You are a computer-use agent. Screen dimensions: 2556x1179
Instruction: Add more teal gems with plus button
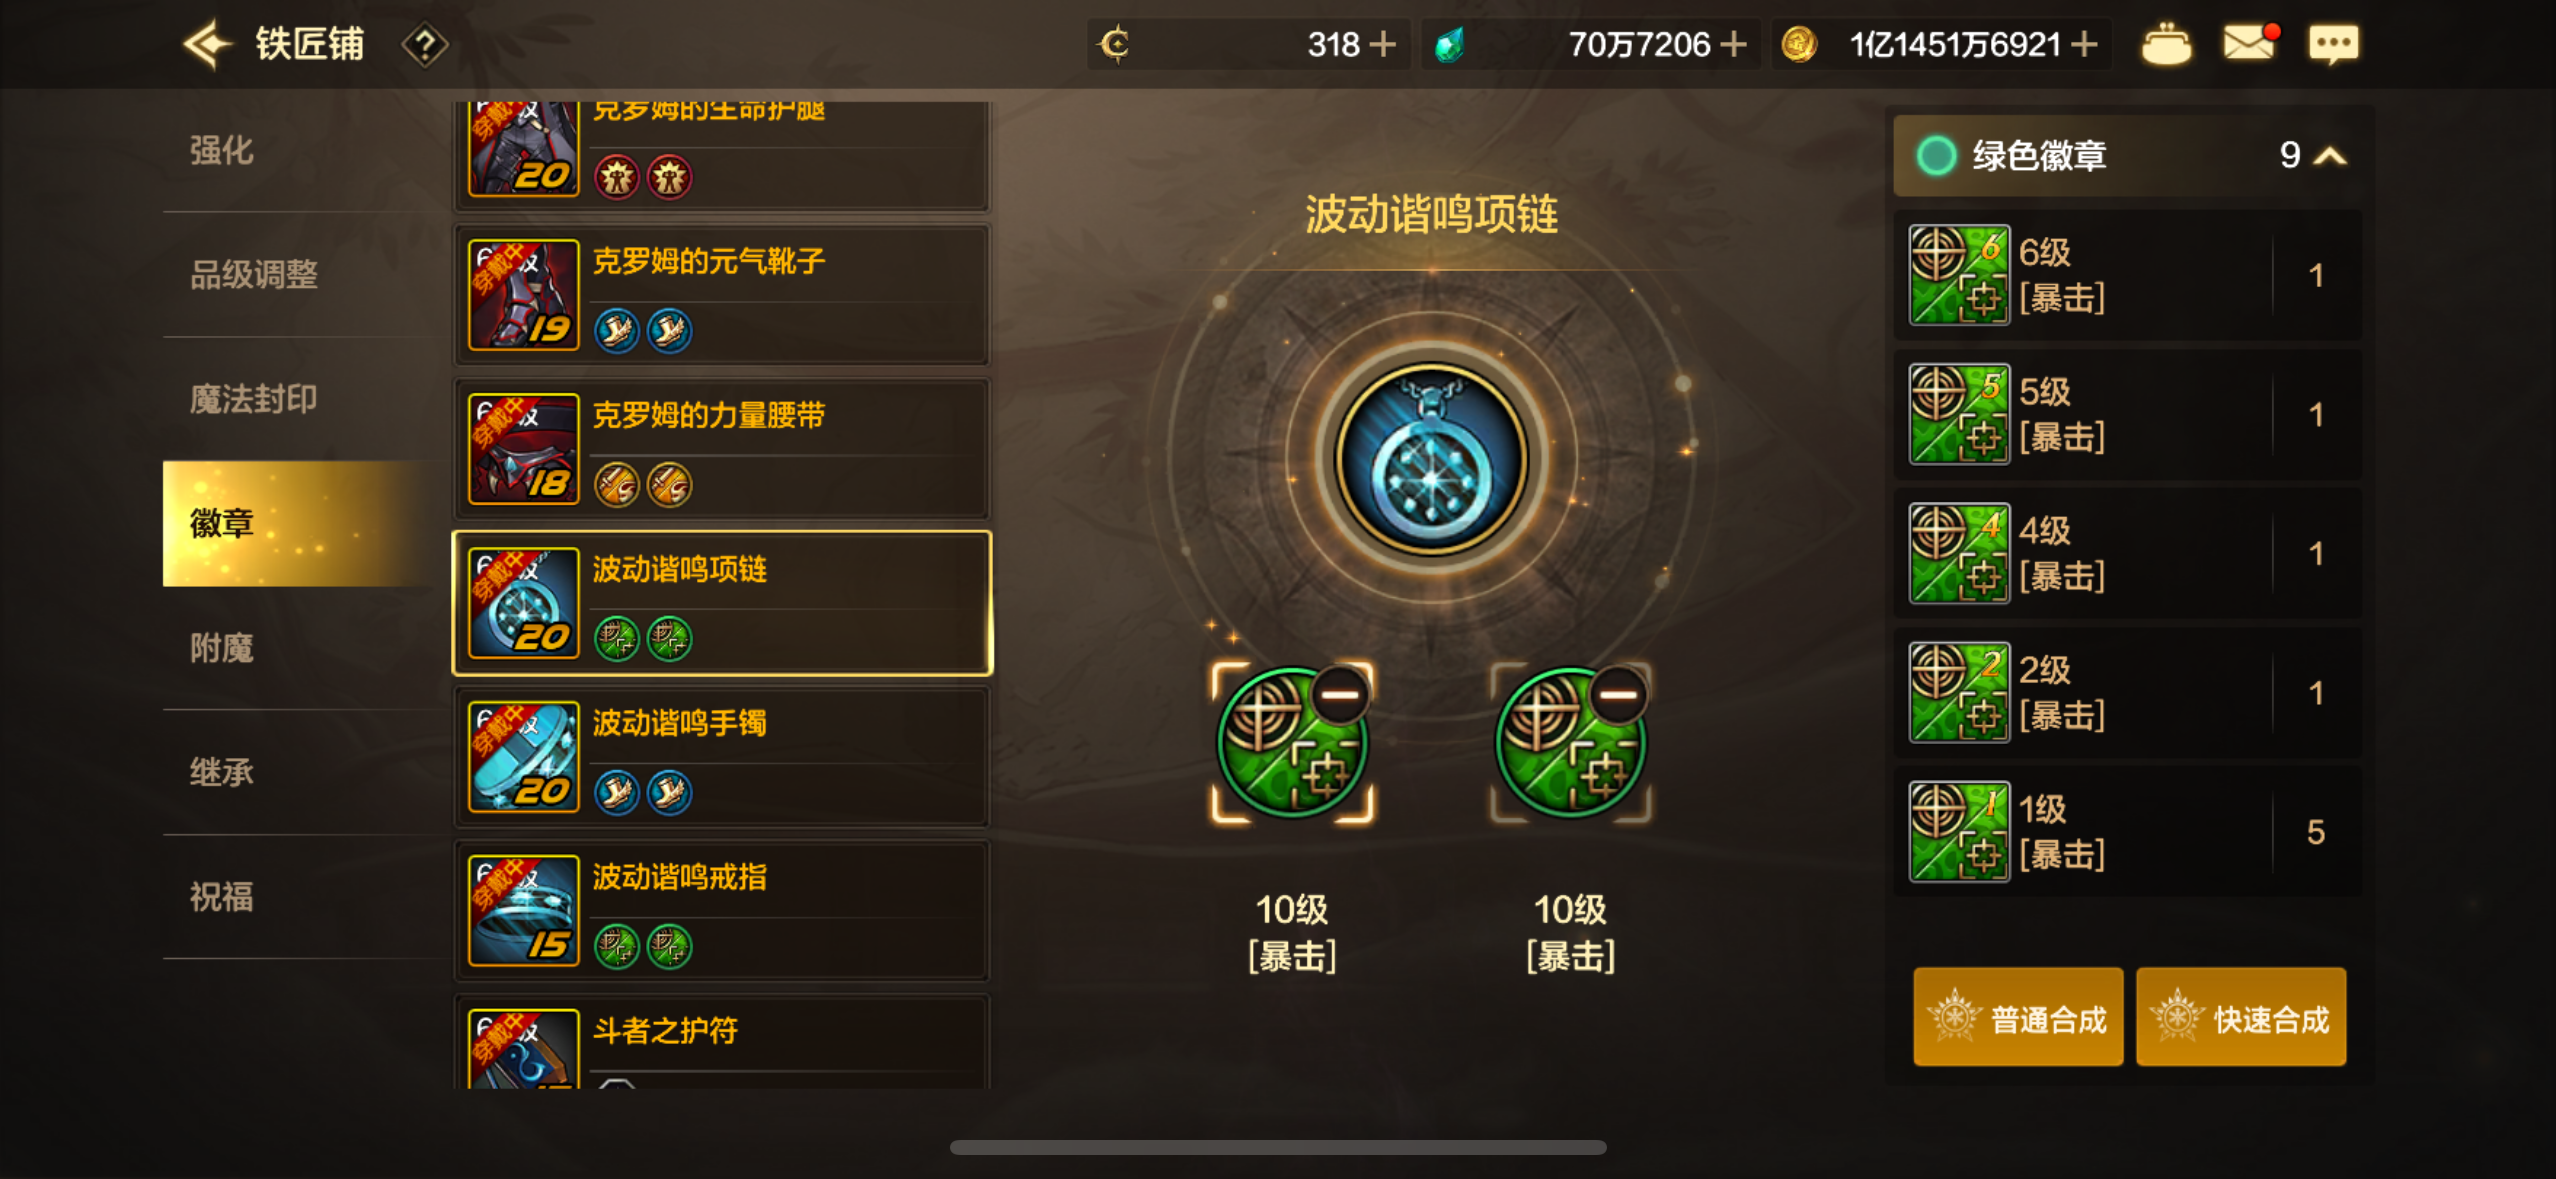(1734, 44)
